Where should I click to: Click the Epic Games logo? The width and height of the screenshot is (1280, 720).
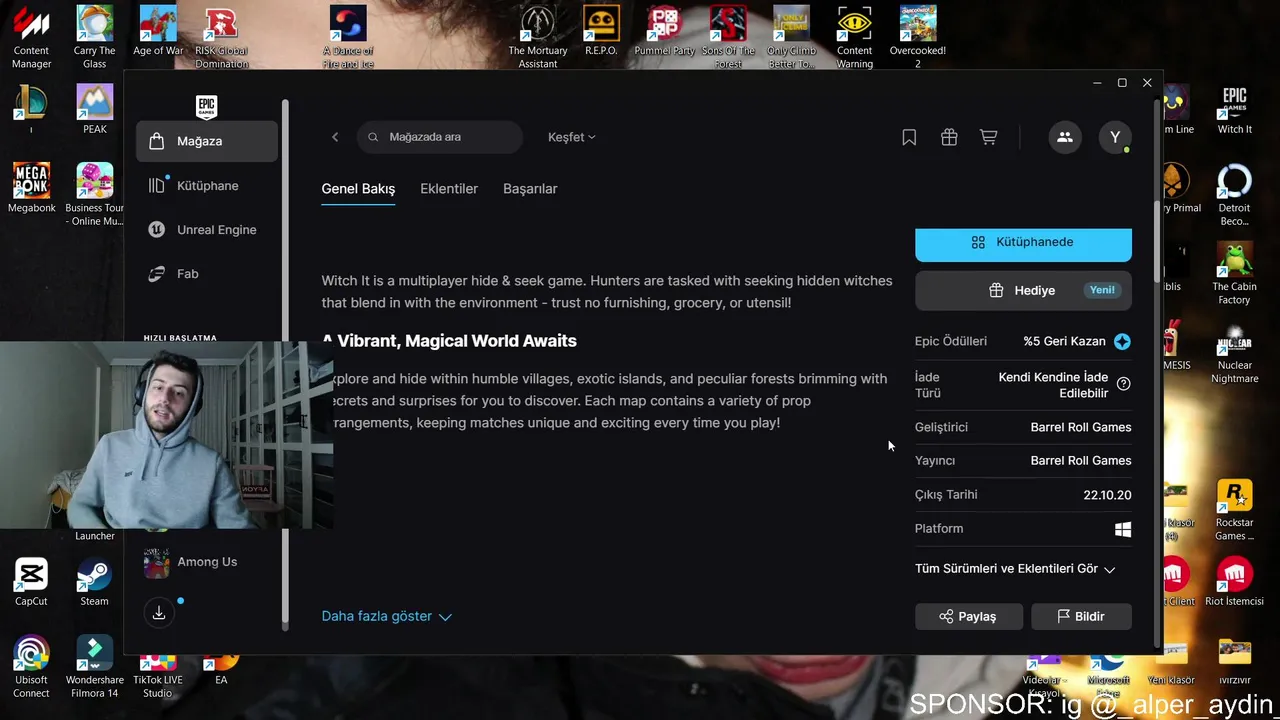pos(206,106)
